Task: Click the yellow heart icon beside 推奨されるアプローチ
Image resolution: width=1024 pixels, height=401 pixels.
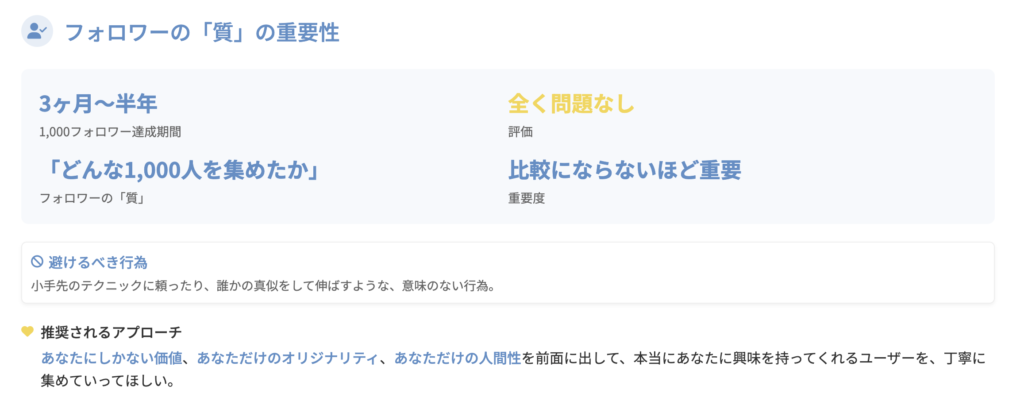Action: point(27,332)
